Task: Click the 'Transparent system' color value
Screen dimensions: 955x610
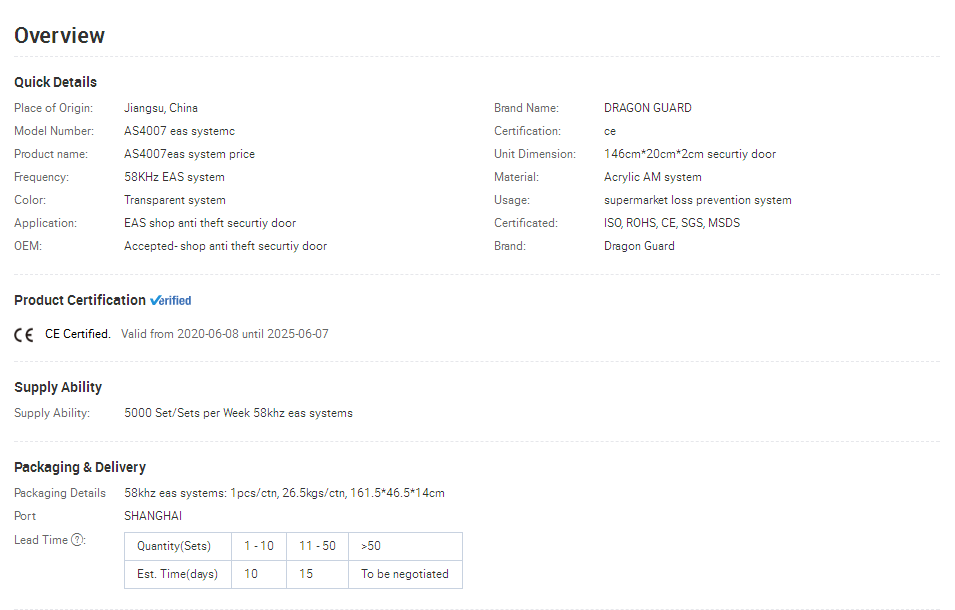Action: pos(175,200)
